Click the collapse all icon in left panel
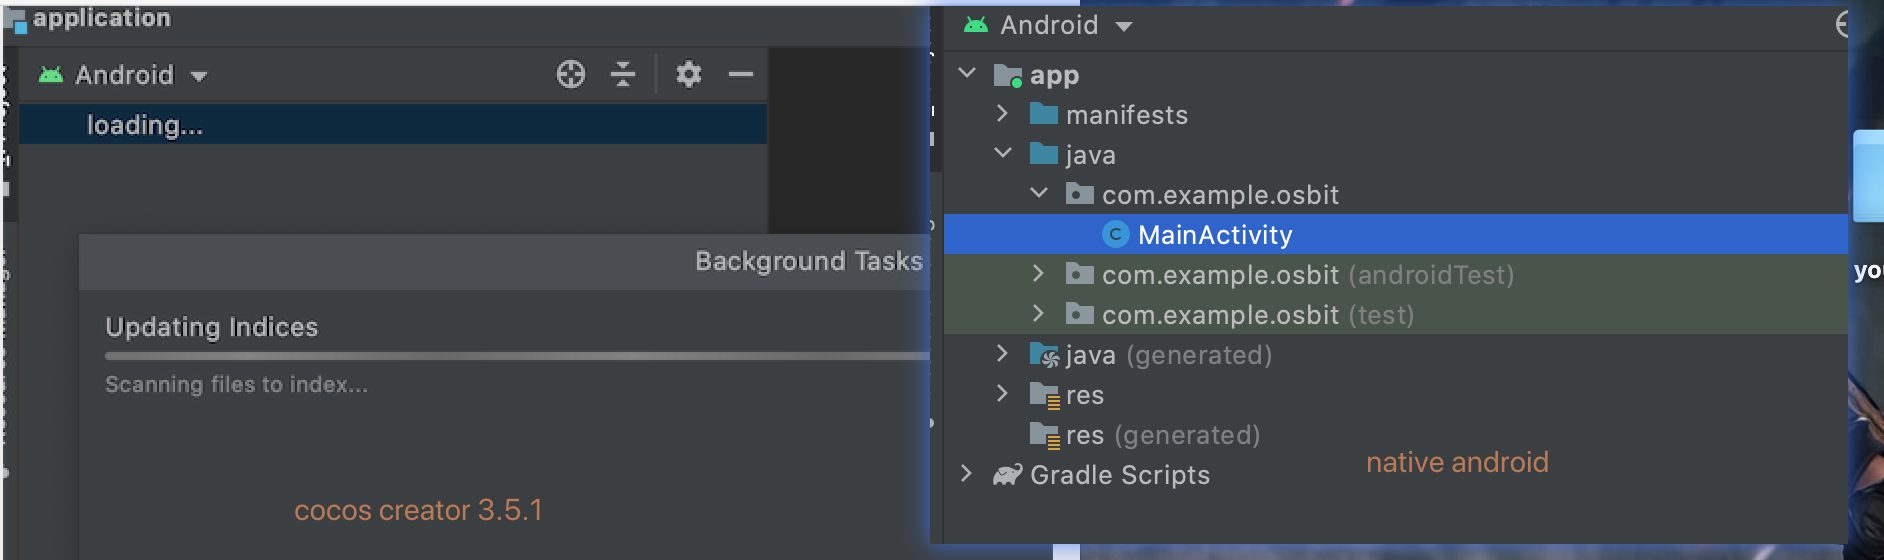 [623, 75]
